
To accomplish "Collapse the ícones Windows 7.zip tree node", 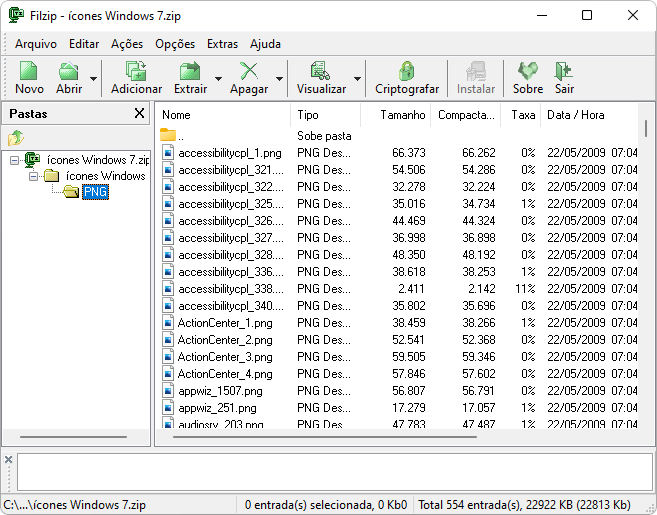I will click(14, 160).
